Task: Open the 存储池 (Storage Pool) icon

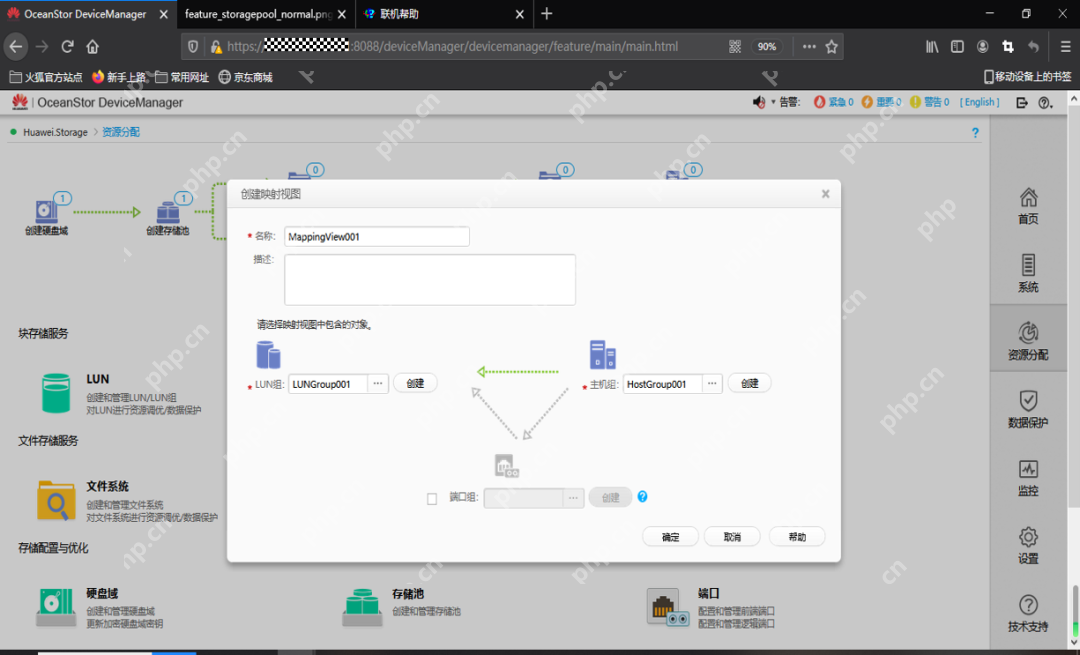Action: (362, 603)
